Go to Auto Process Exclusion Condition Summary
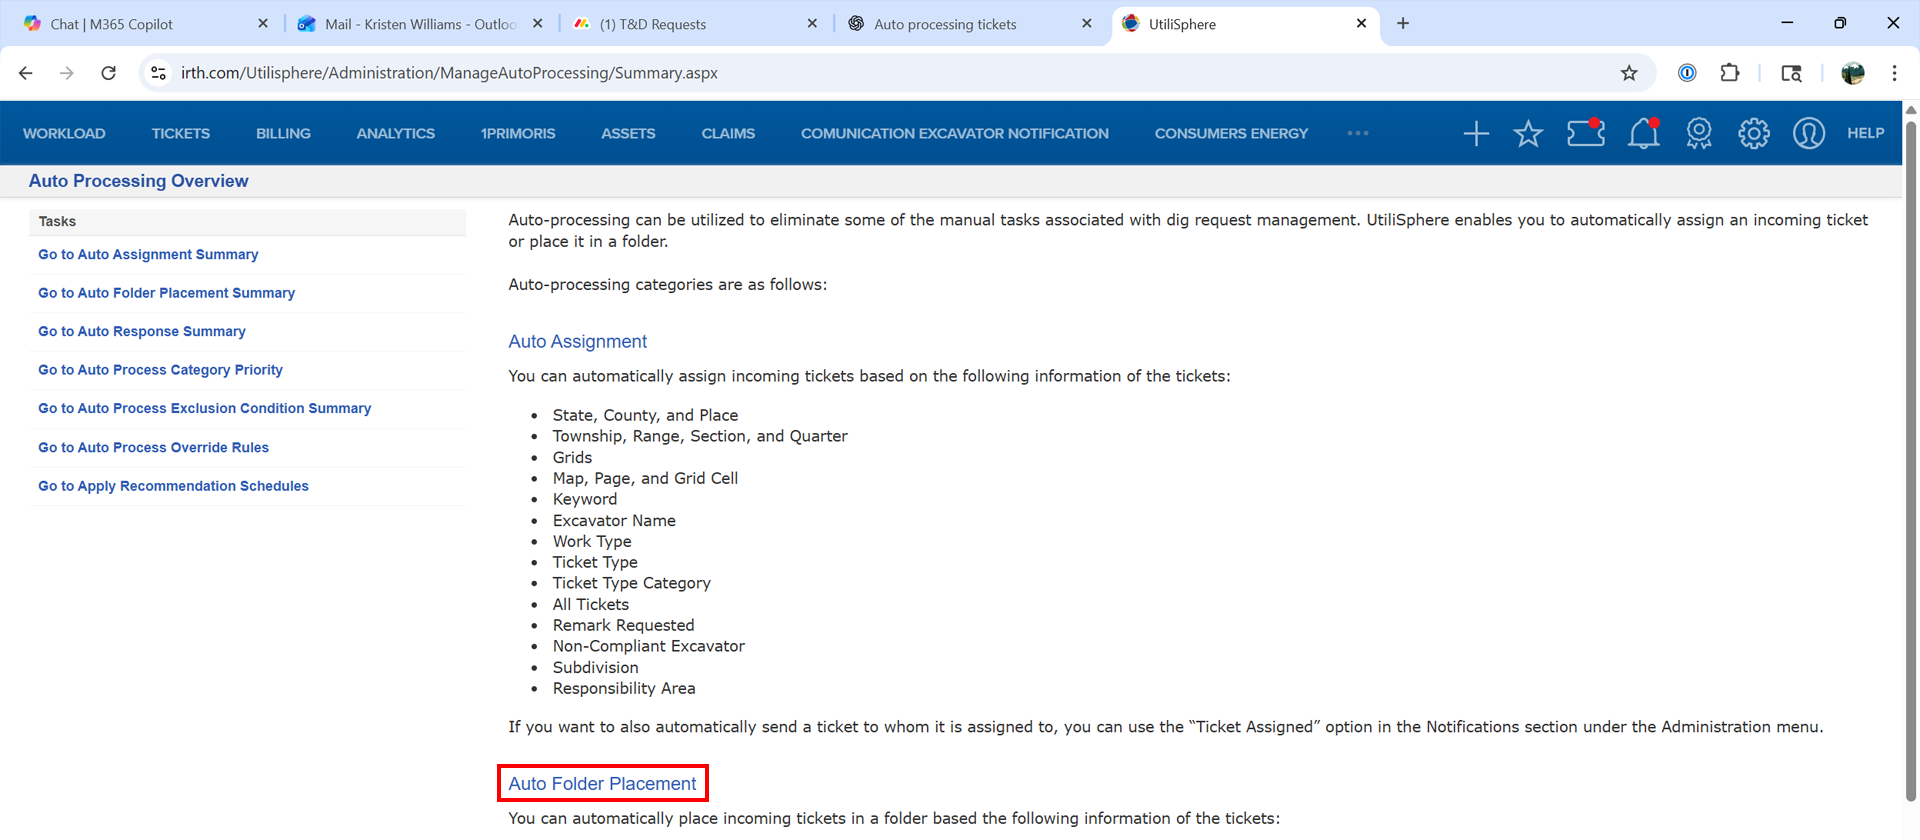This screenshot has width=1920, height=840. [204, 408]
